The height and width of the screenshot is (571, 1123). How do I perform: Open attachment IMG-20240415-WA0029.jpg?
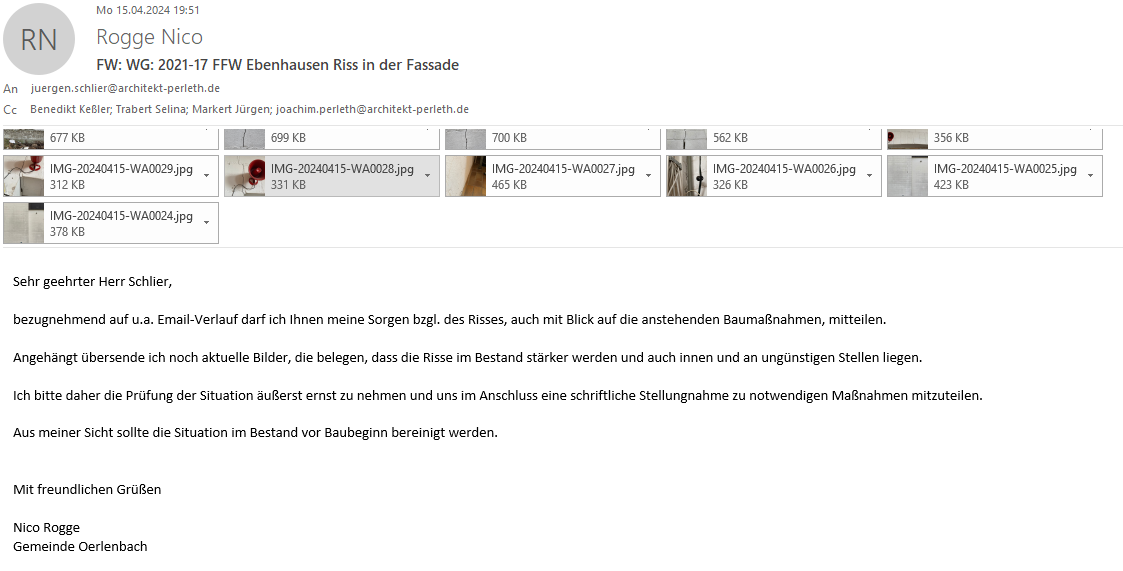(x=111, y=176)
